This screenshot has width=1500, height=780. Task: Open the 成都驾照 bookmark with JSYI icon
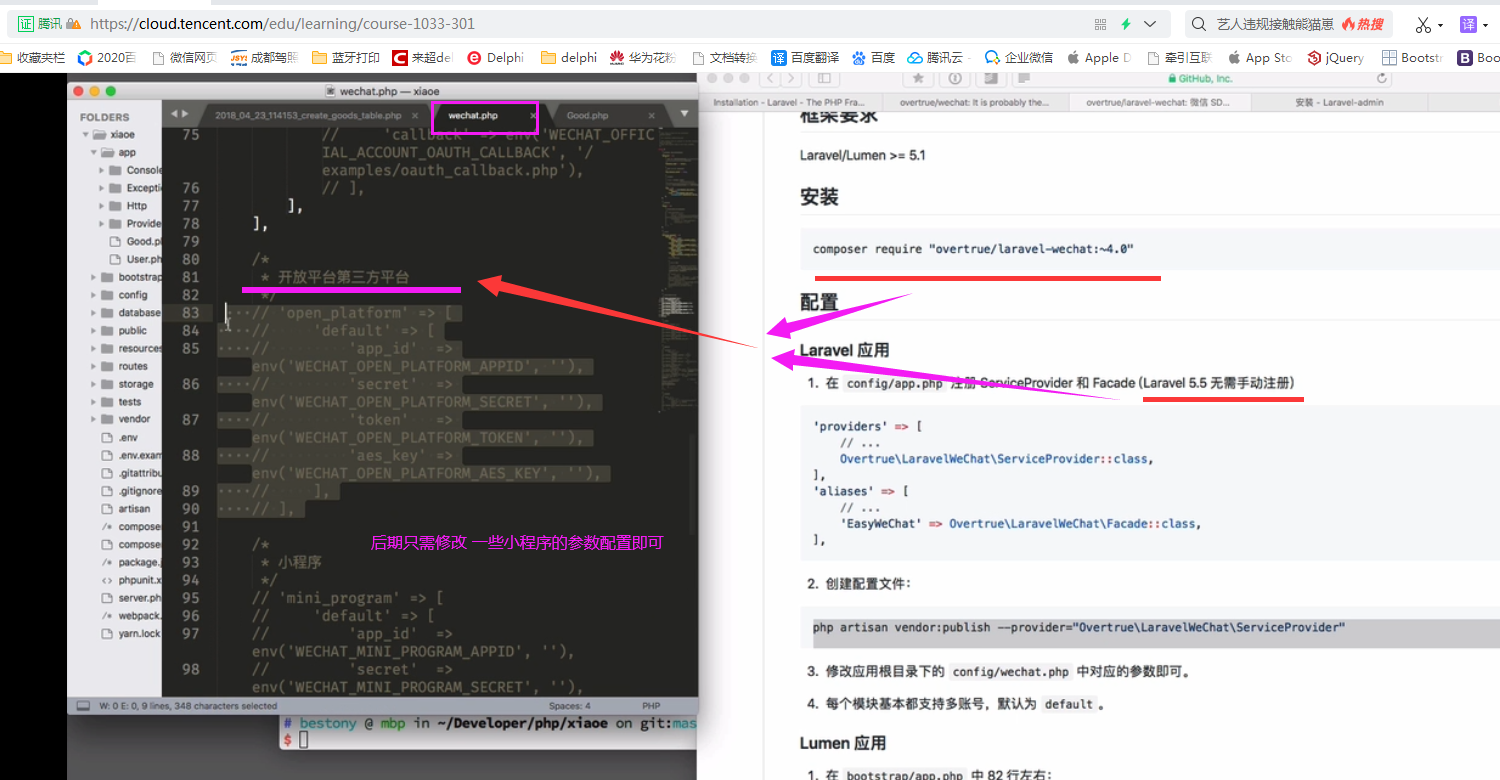pyautogui.click(x=264, y=58)
